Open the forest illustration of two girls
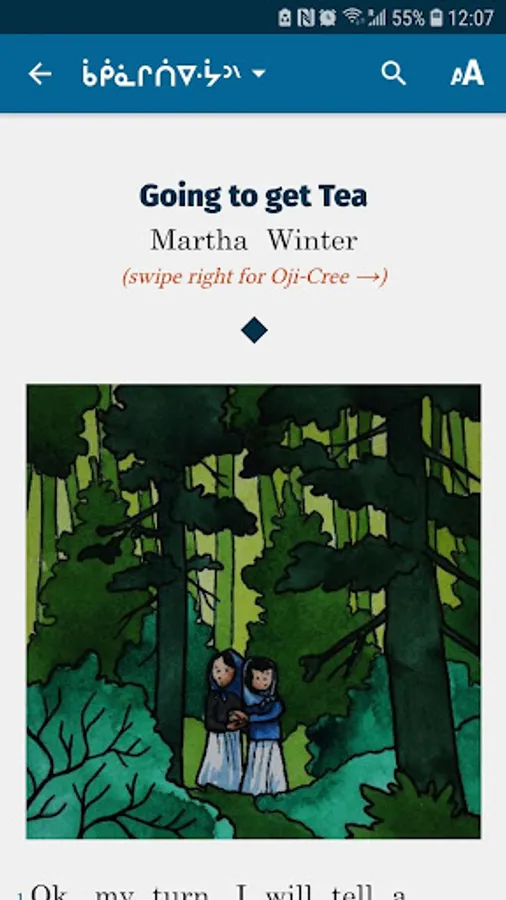This screenshot has height=900, width=506. coord(253,611)
